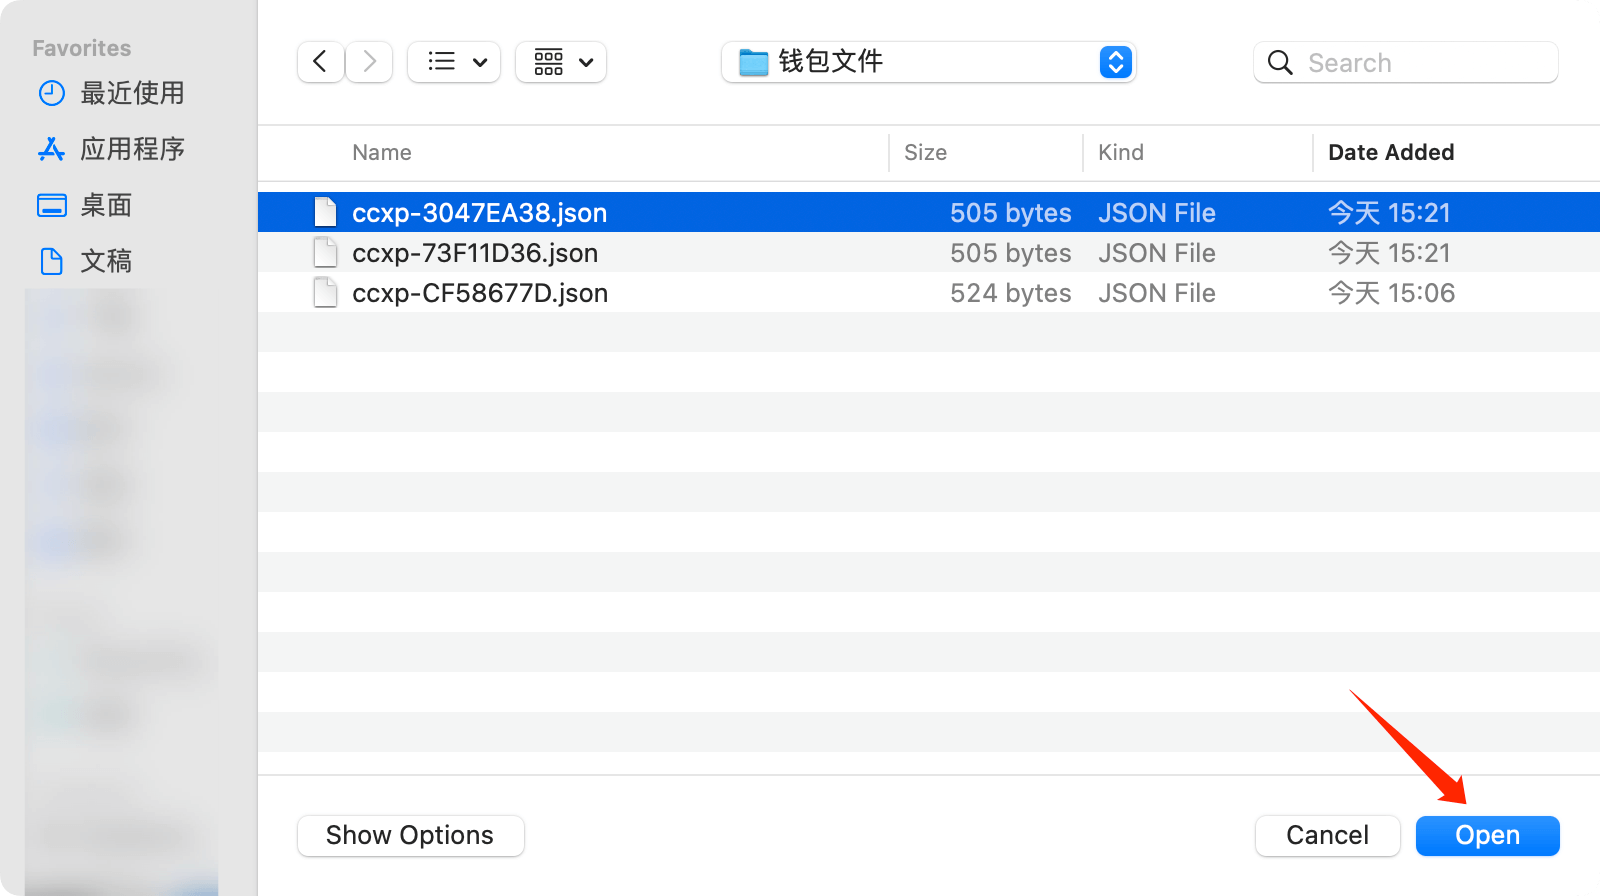Click the file icon of ccxp-73F11D36.json

(x=325, y=253)
